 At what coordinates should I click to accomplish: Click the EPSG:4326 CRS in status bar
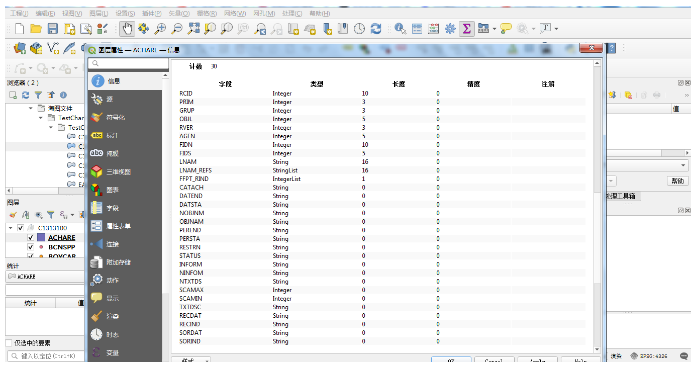click(x=650, y=356)
